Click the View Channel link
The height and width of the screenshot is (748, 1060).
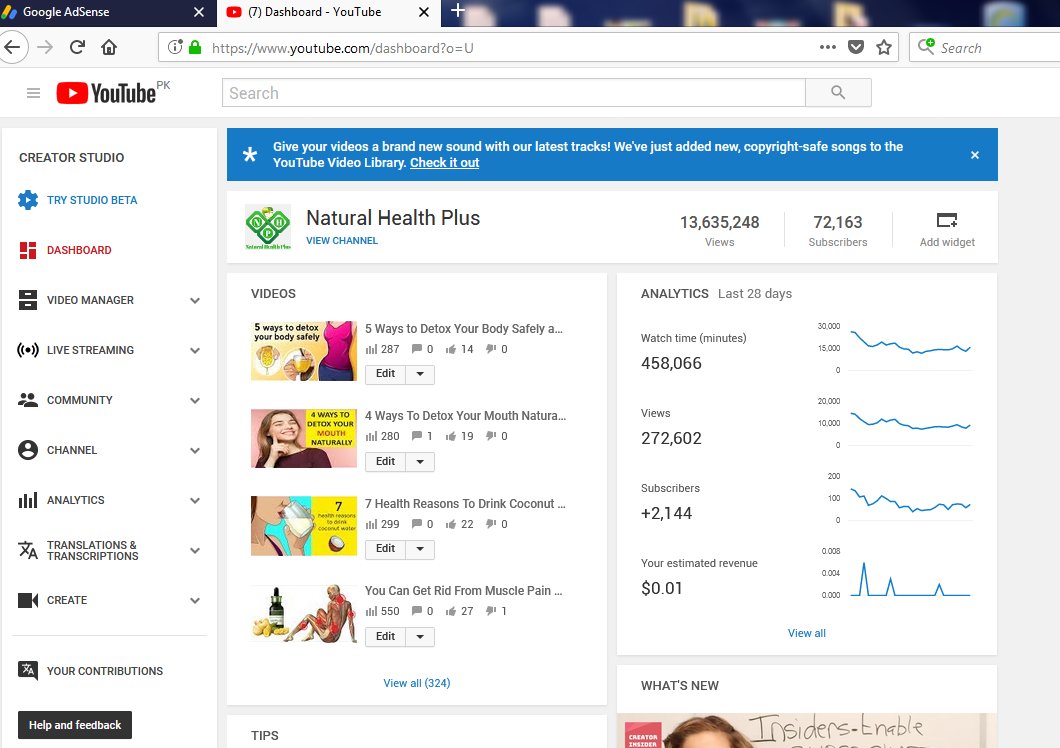pyautogui.click(x=341, y=241)
